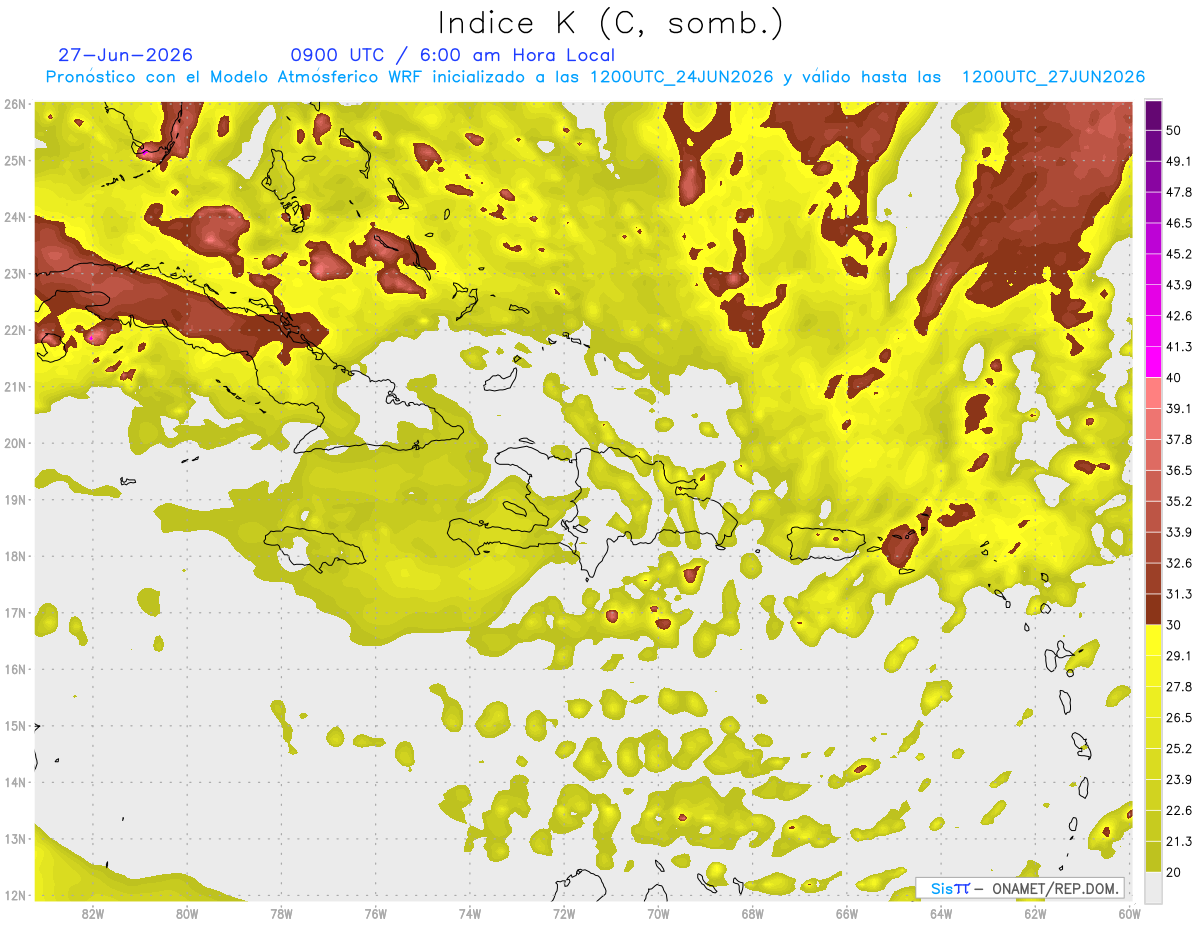Click the colorbar value "46.5"

(1178, 223)
